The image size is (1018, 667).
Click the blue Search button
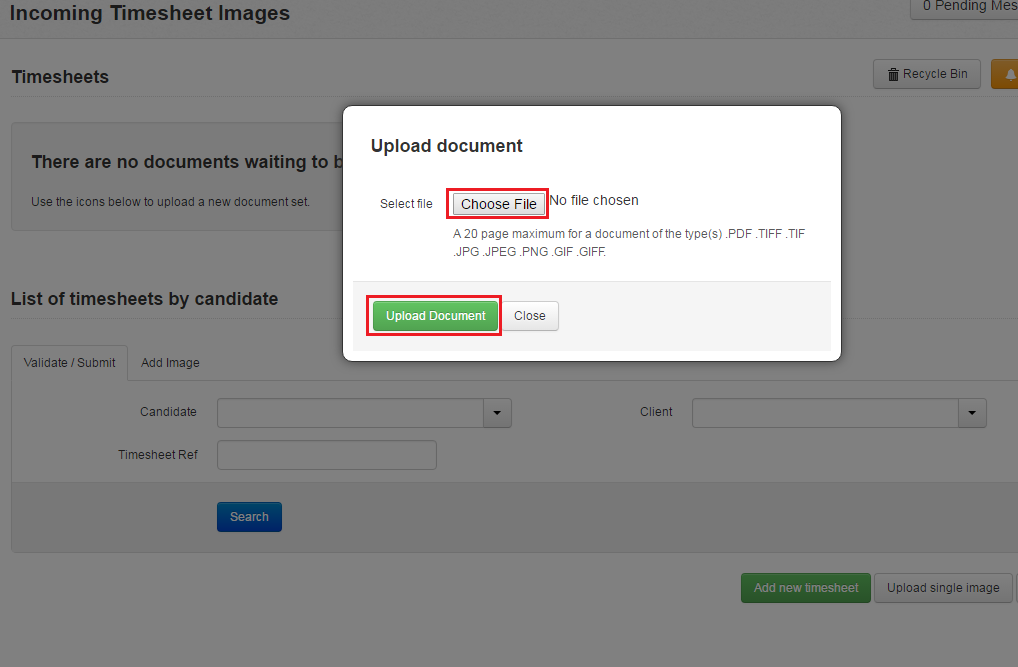[x=249, y=517]
